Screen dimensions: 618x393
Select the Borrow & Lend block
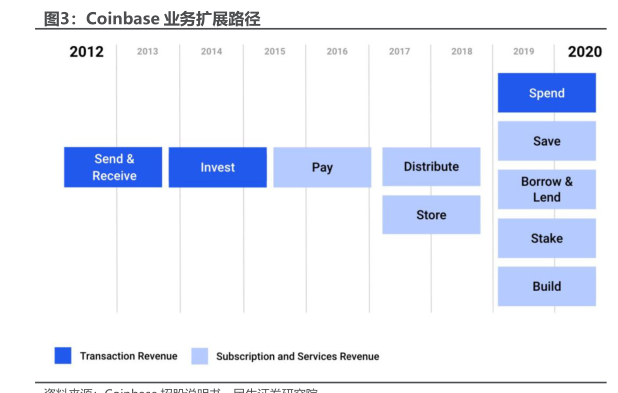click(x=547, y=190)
